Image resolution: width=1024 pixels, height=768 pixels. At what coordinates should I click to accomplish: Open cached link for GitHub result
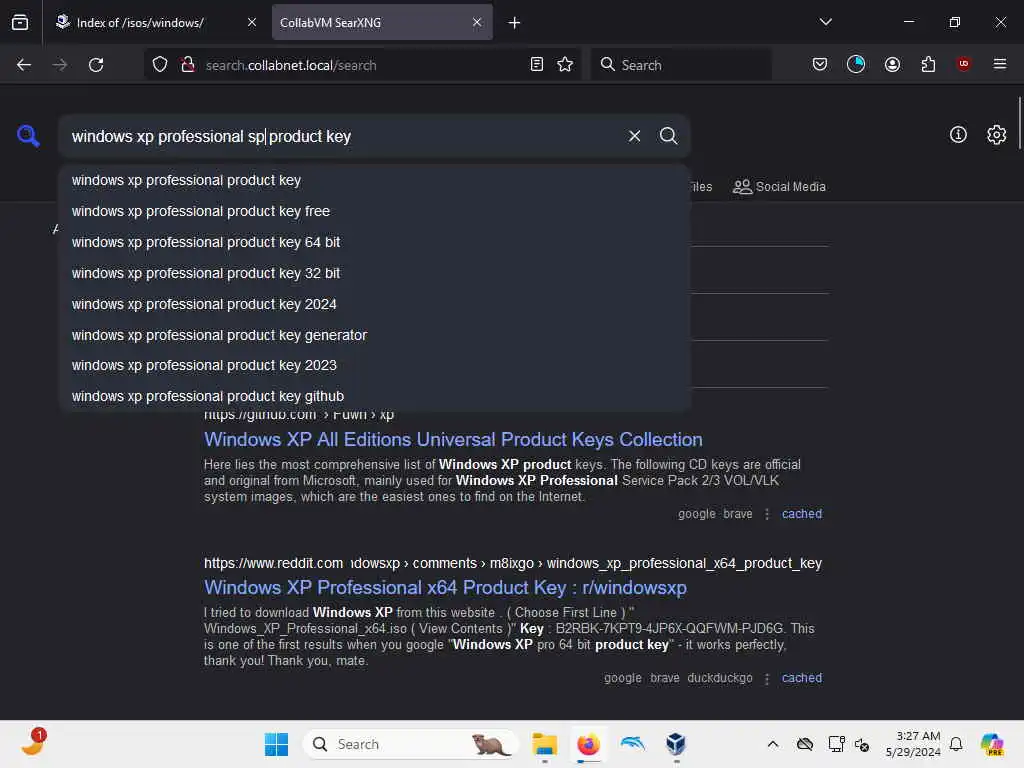coord(801,514)
